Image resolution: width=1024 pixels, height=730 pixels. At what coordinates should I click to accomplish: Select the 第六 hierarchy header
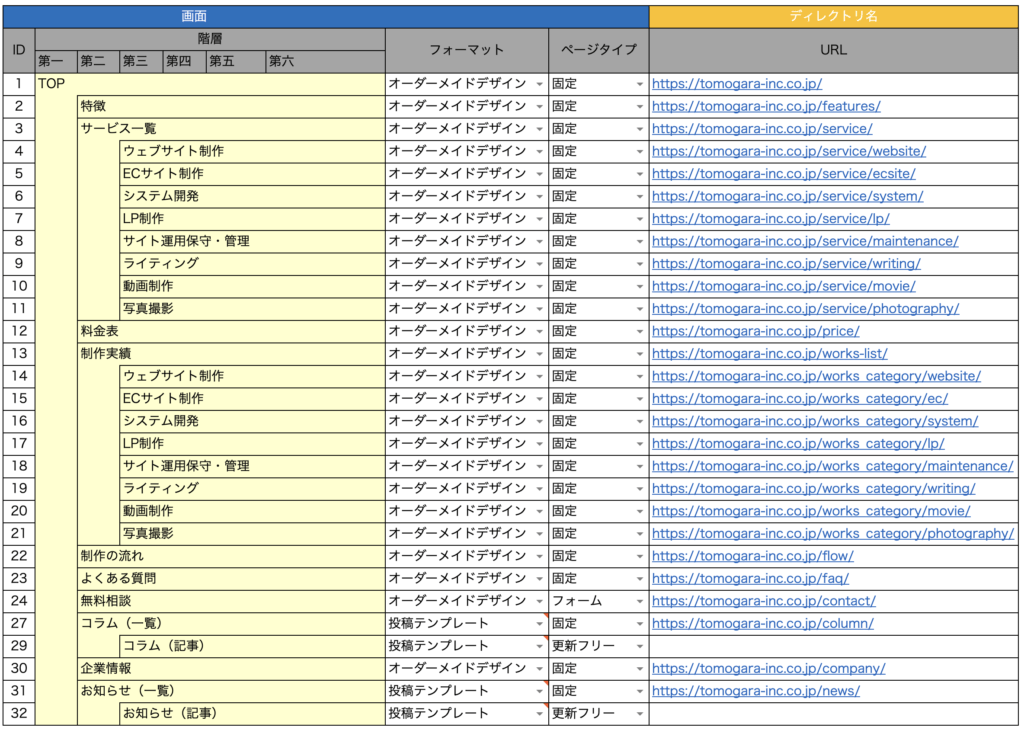325,61
